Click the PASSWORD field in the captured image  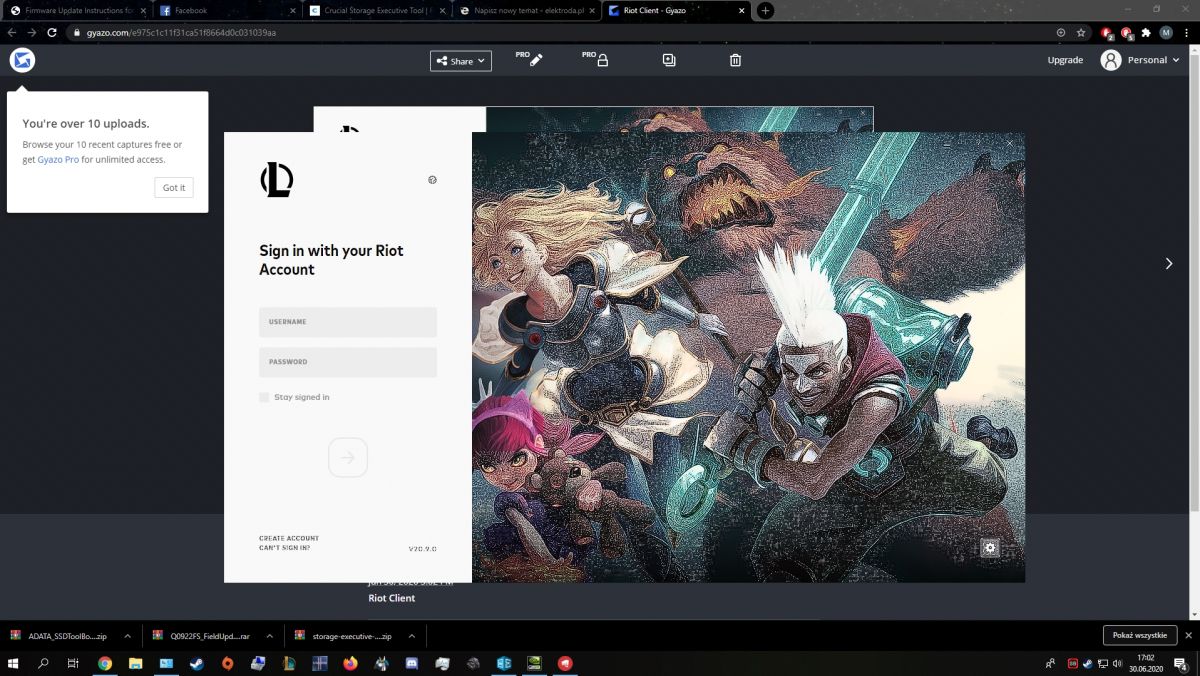pyautogui.click(x=348, y=362)
